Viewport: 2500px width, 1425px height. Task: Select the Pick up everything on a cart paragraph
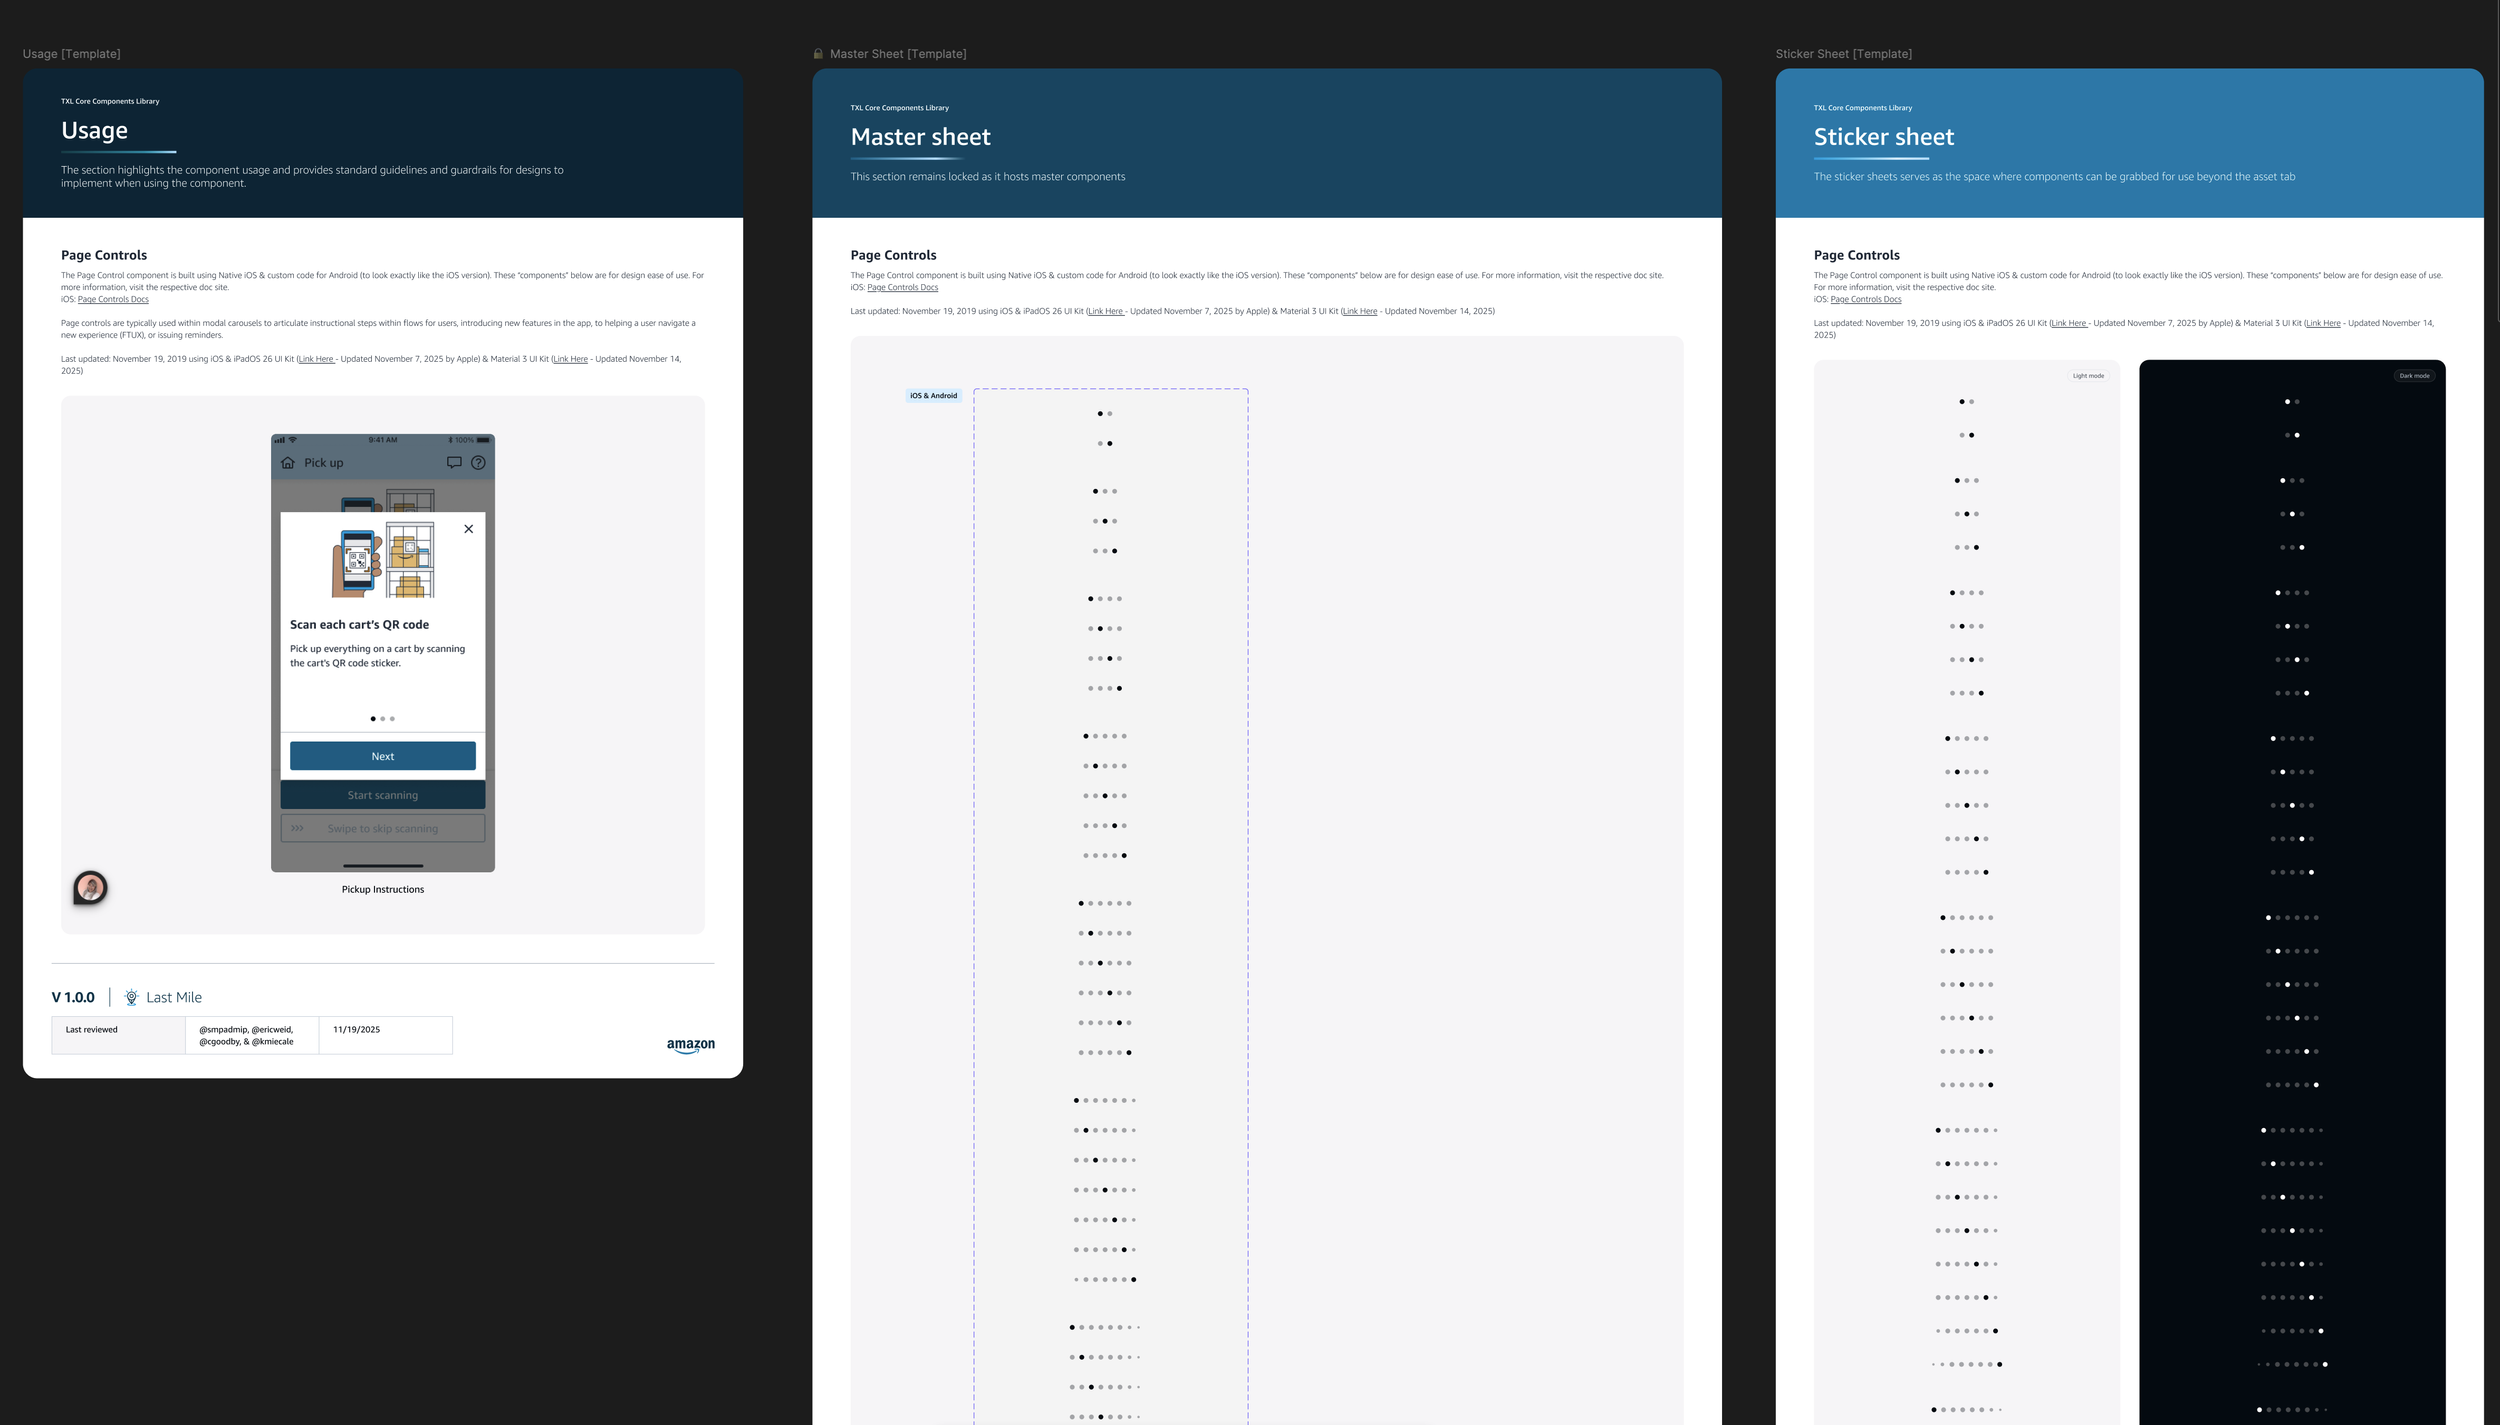click(377, 656)
